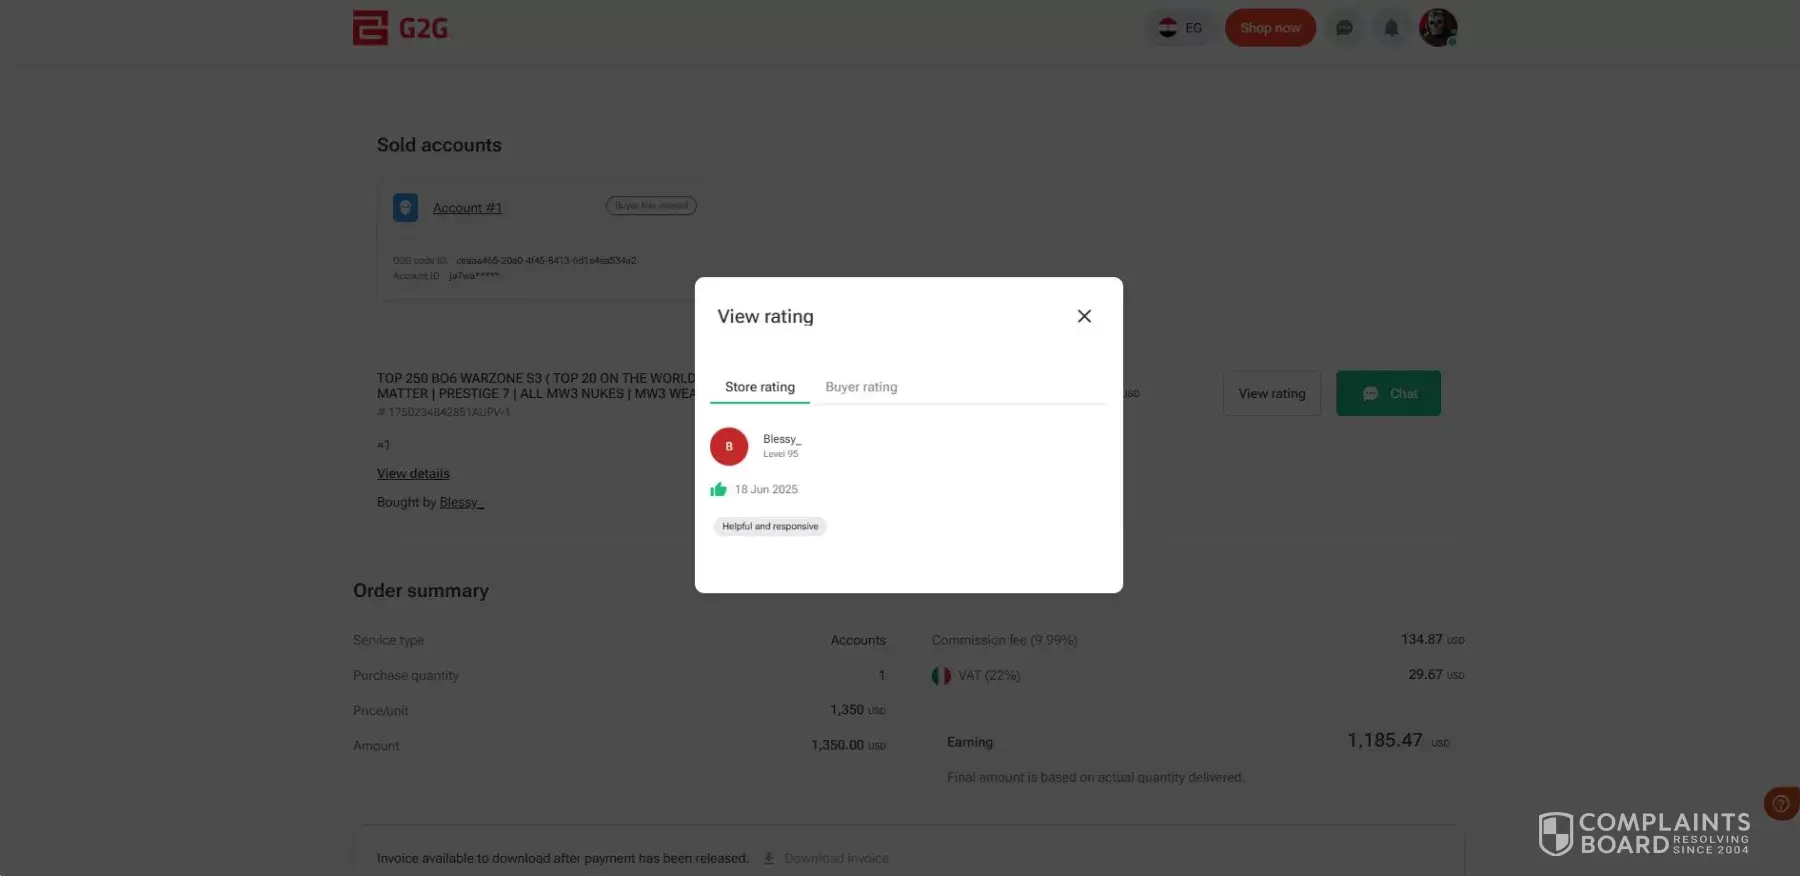Image resolution: width=1800 pixels, height=876 pixels.
Task: Open the Account #1 link
Action: [x=467, y=208]
